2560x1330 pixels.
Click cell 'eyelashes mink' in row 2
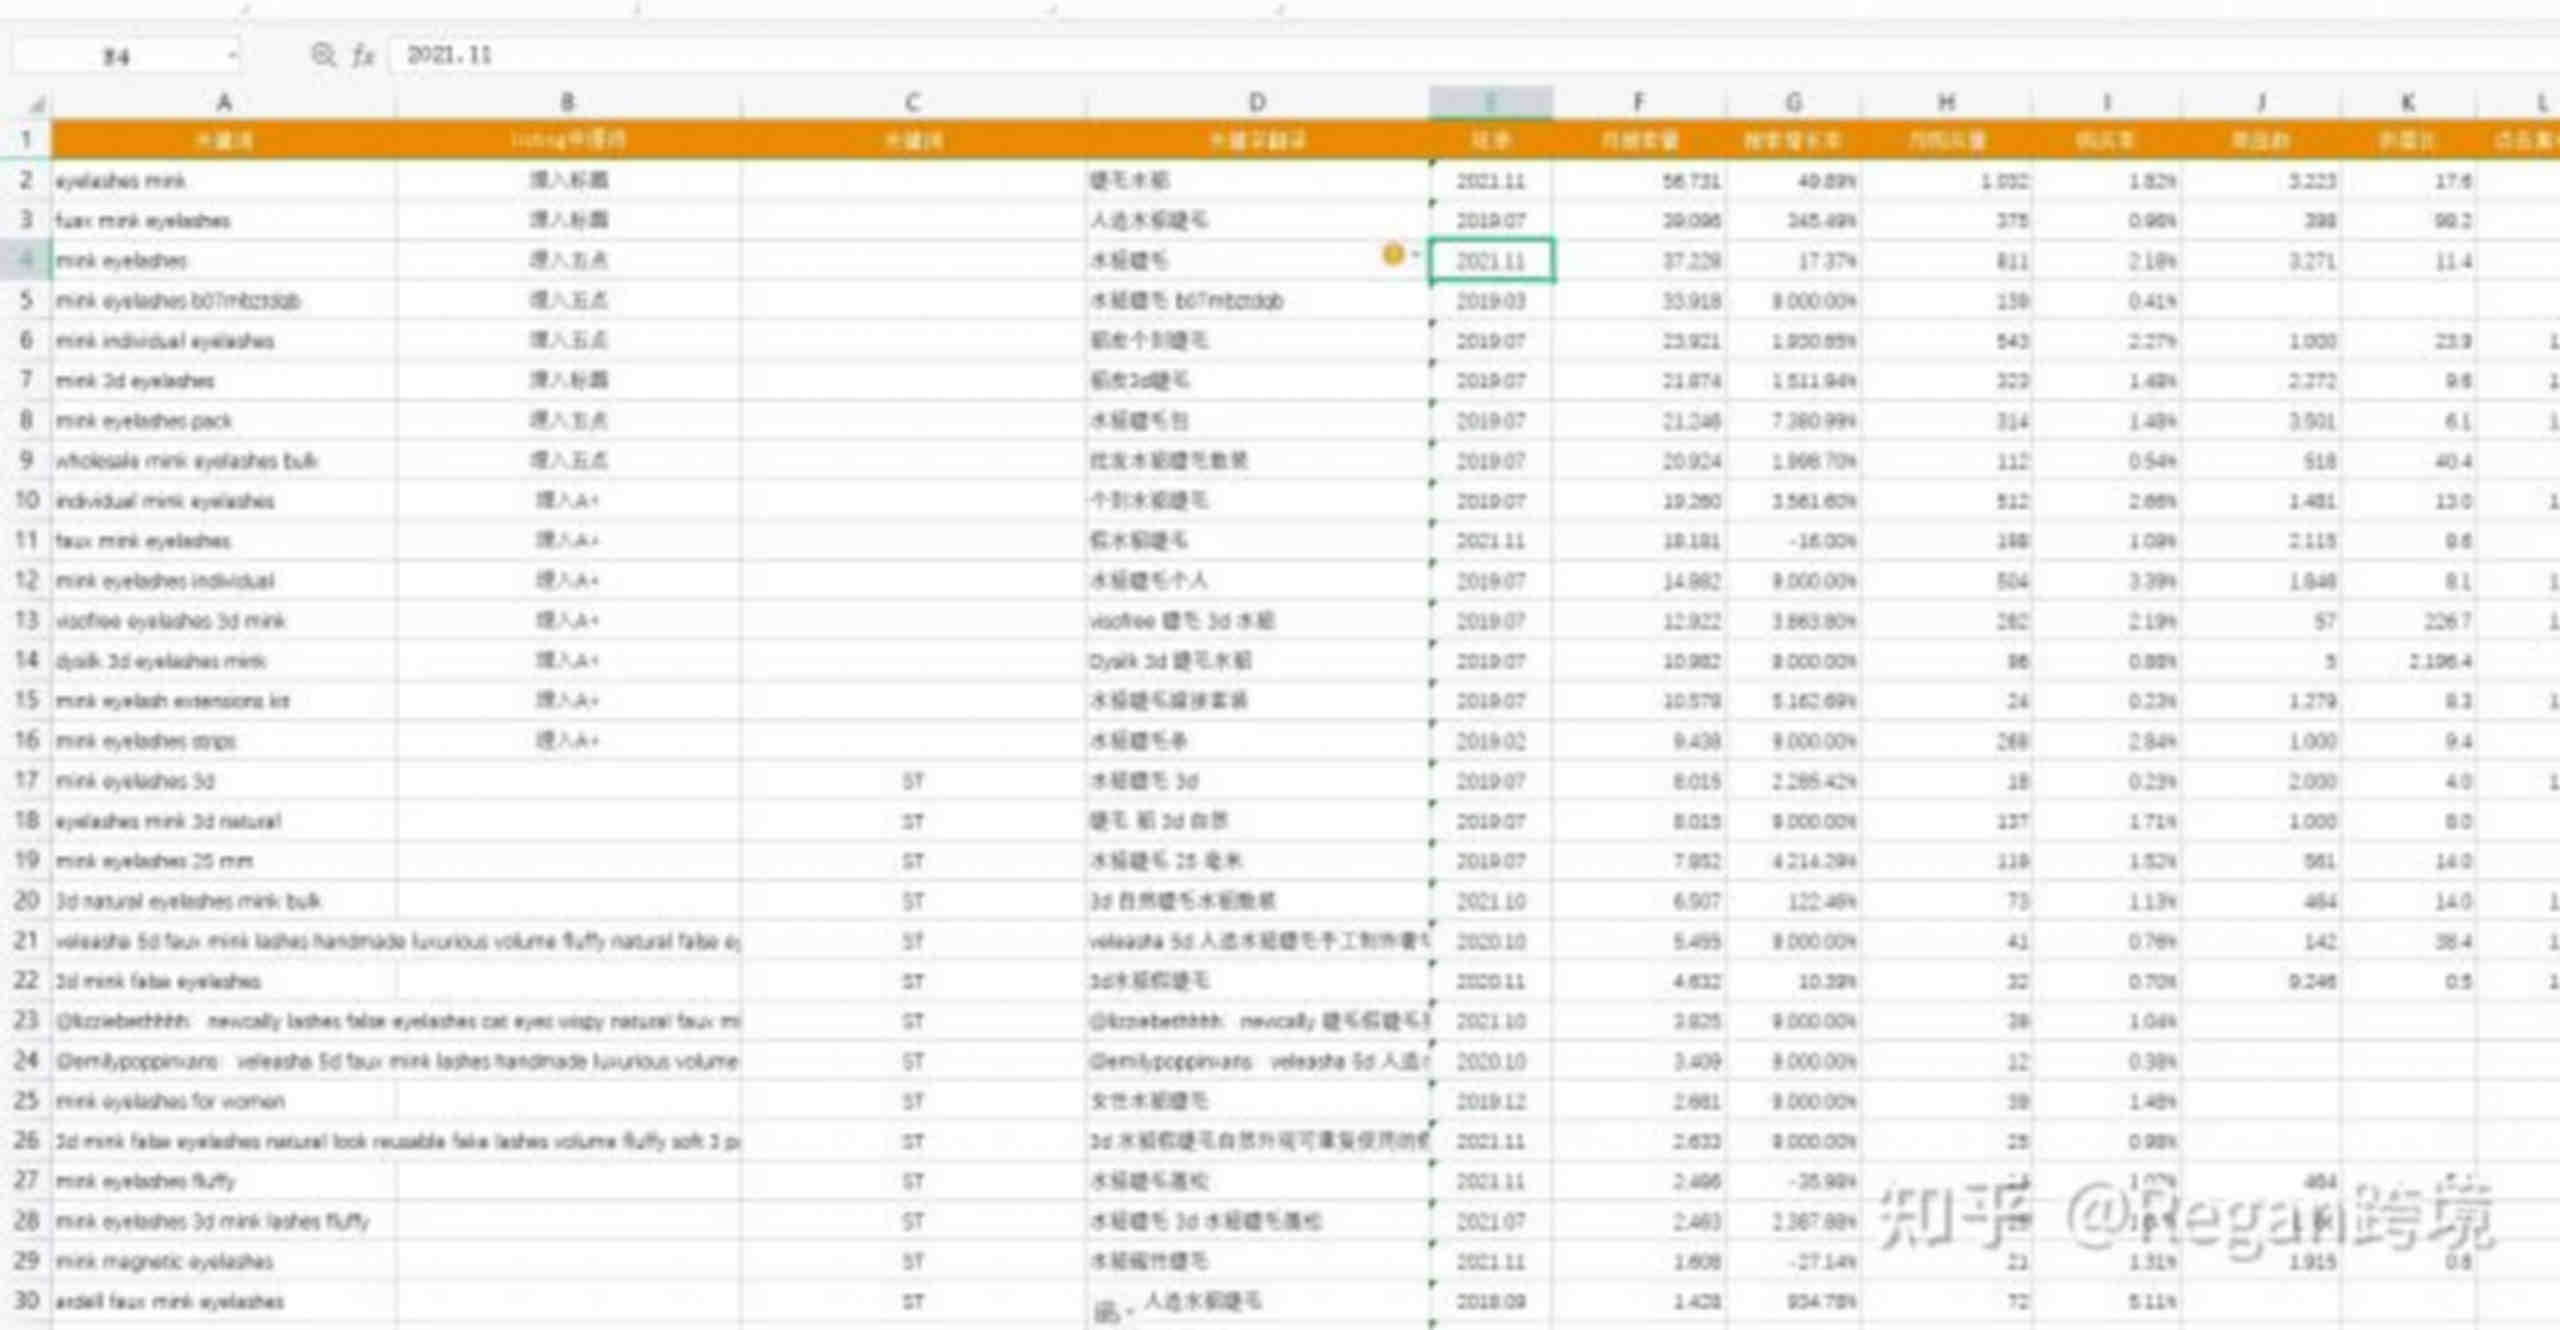coord(224,180)
